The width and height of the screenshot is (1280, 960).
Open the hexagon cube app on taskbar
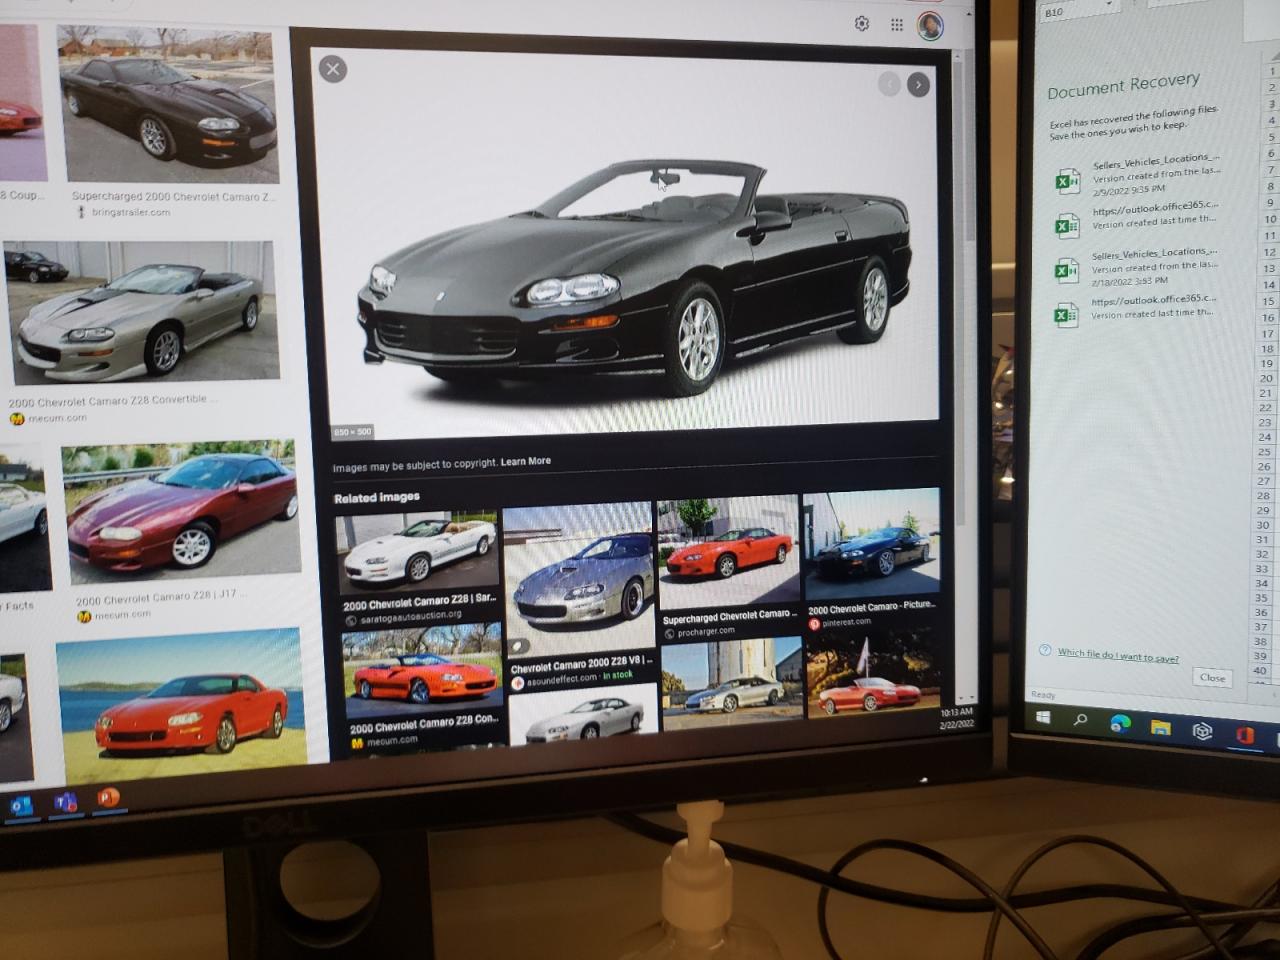pyautogui.click(x=1202, y=731)
